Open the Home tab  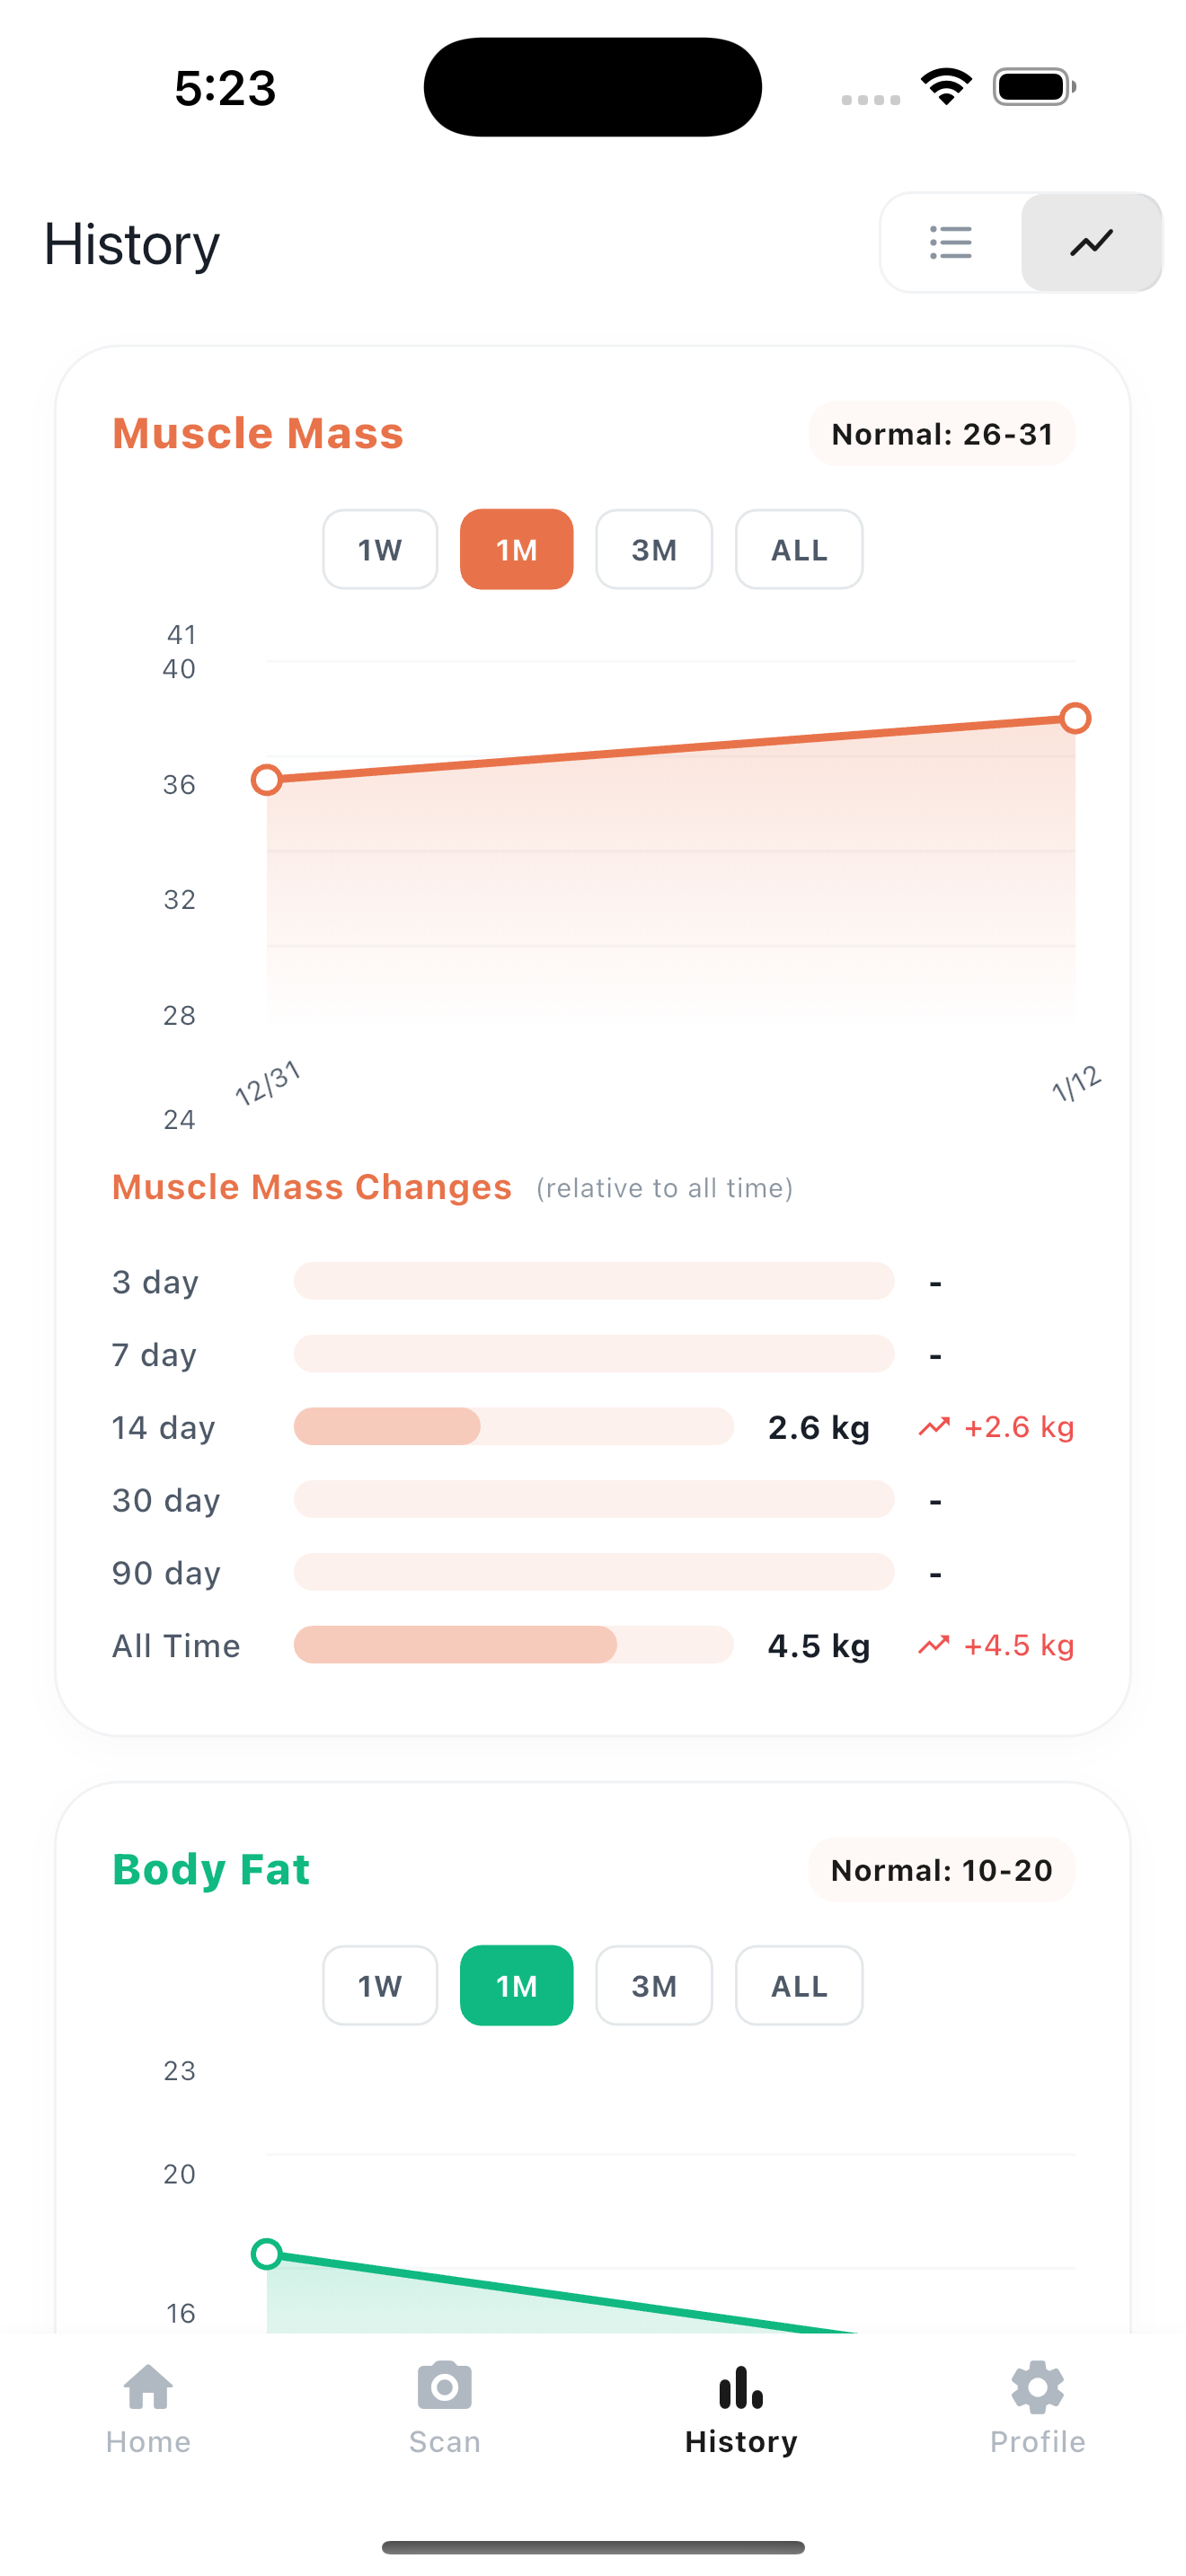[148, 2407]
